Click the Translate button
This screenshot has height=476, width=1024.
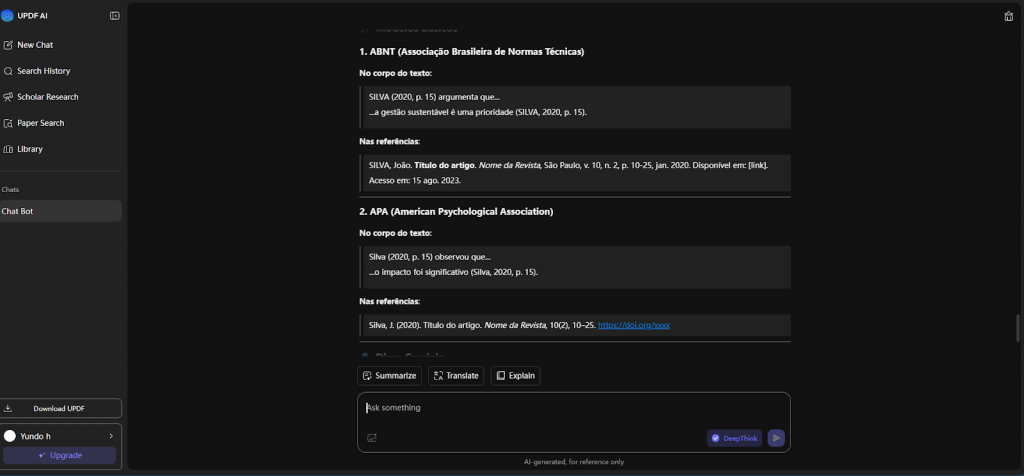click(x=456, y=376)
